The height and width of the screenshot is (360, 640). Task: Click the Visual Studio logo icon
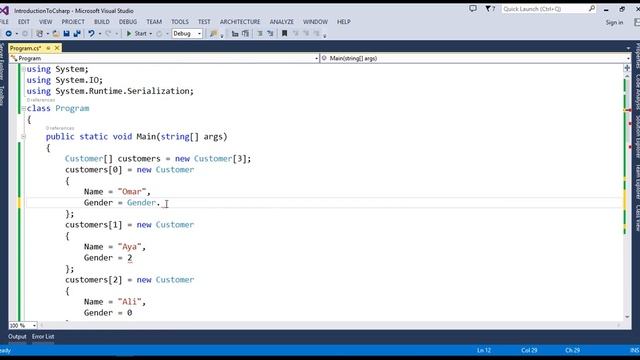(4, 11)
